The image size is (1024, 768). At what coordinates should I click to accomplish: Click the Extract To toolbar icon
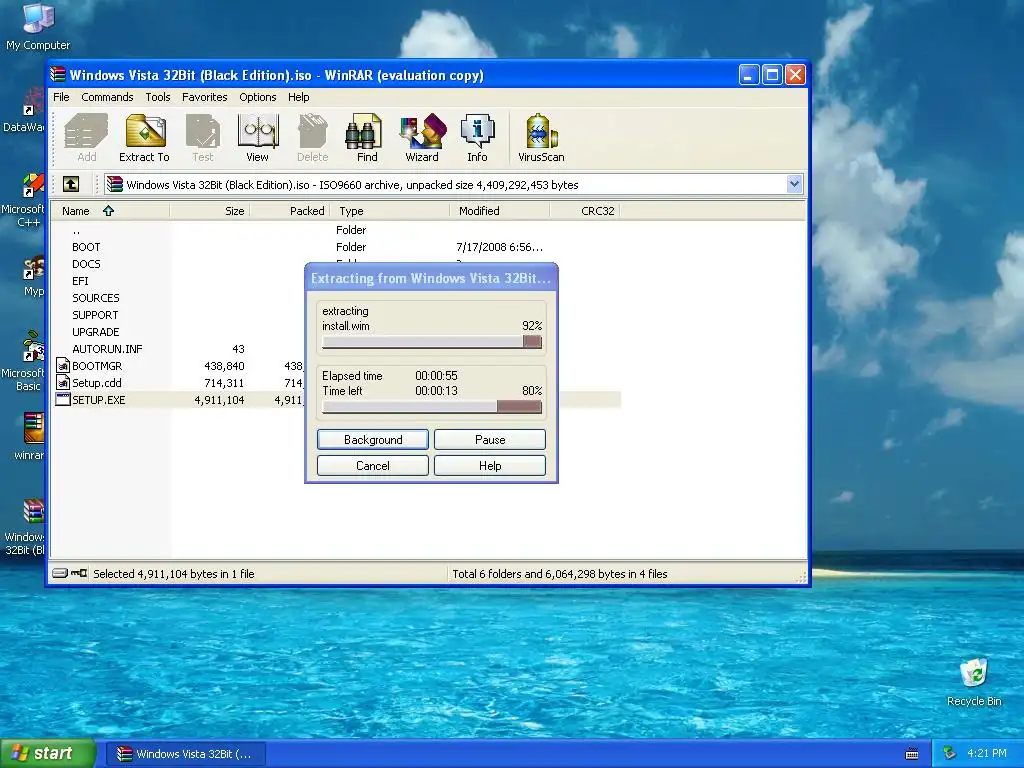pyautogui.click(x=144, y=137)
